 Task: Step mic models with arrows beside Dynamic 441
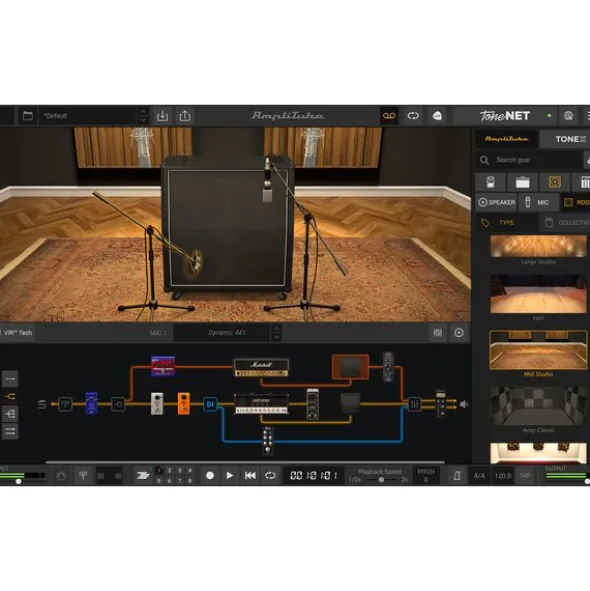[276, 333]
